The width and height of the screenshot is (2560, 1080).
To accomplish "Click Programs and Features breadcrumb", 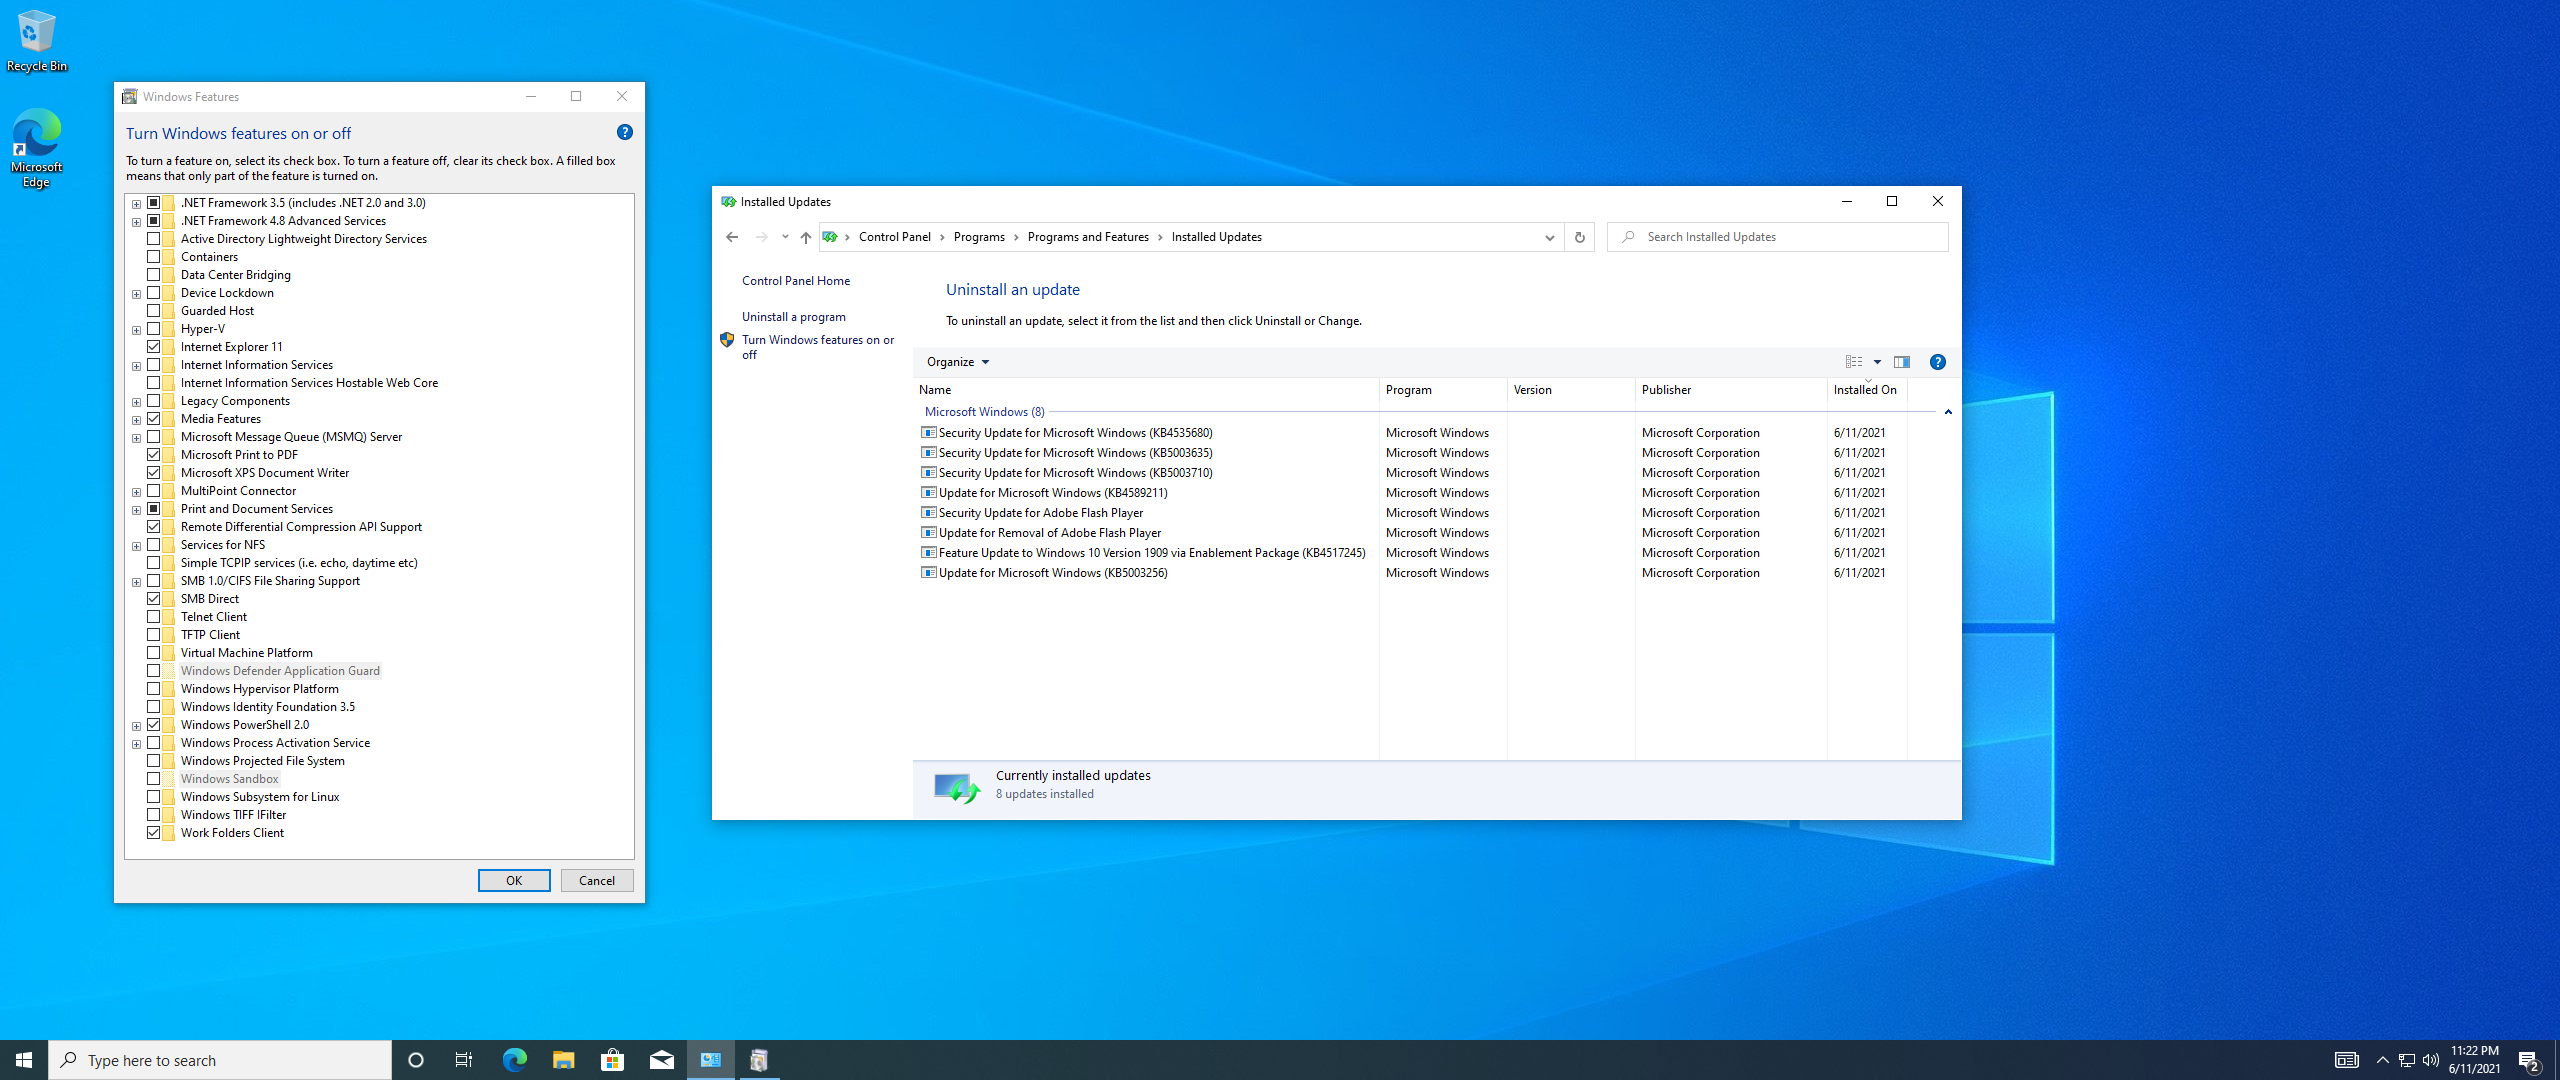I will [x=1088, y=237].
